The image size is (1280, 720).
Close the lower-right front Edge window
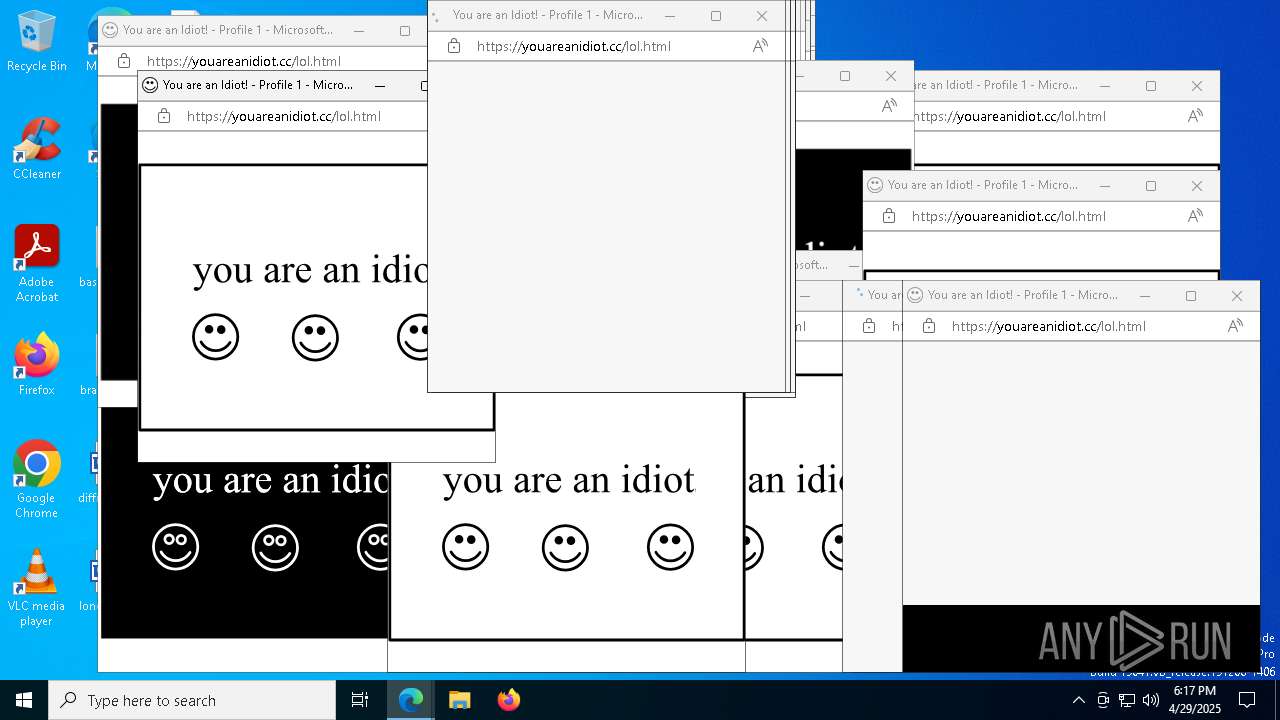pos(1237,296)
